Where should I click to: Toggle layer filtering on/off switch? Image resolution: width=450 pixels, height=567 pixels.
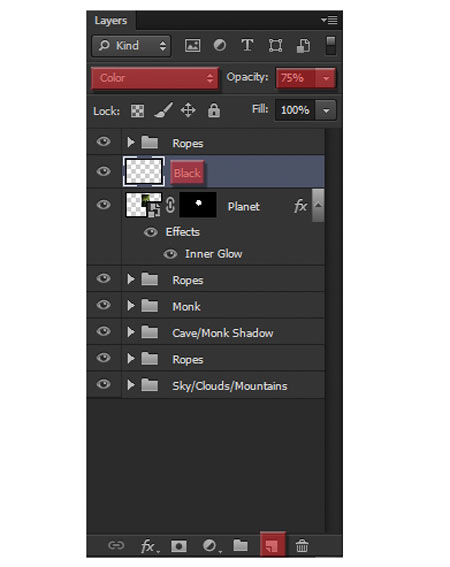pyautogui.click(x=331, y=46)
